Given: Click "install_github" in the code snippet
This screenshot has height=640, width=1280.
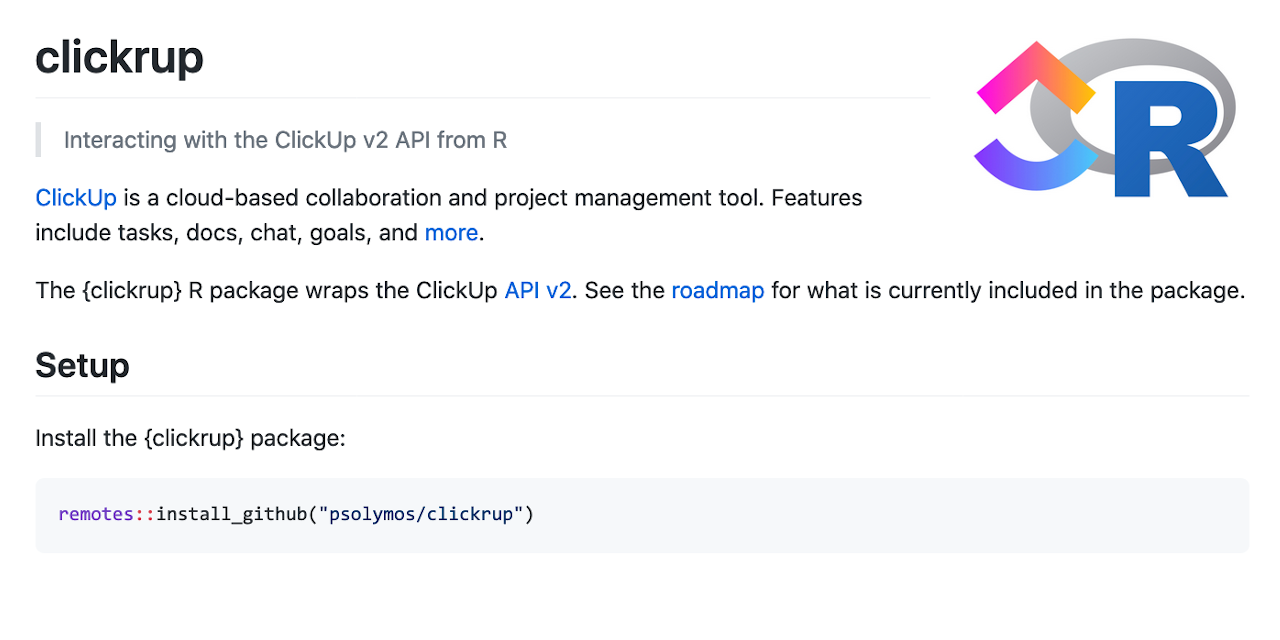Looking at the screenshot, I should 232,515.
